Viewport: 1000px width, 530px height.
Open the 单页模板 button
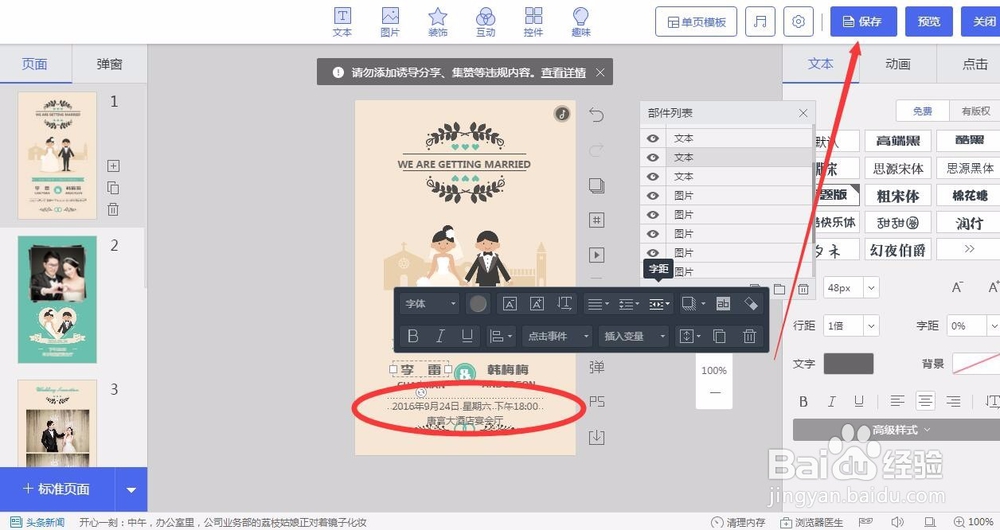(x=696, y=22)
